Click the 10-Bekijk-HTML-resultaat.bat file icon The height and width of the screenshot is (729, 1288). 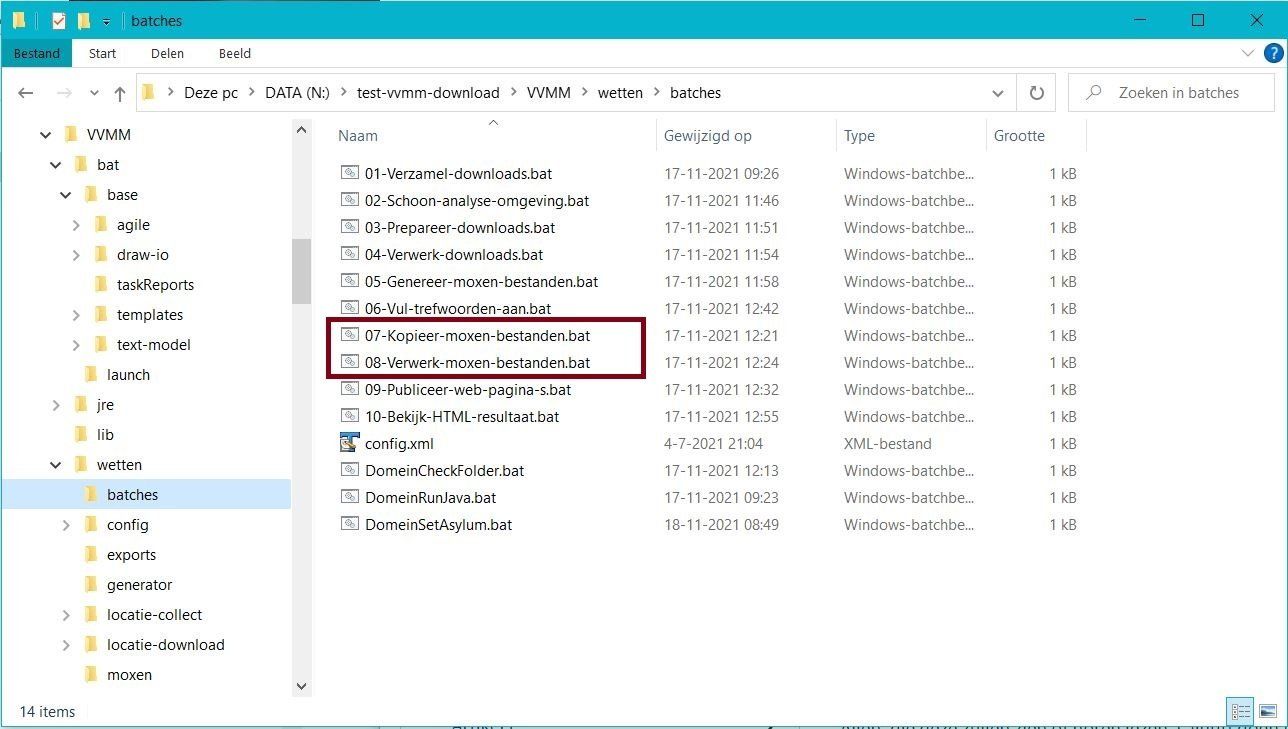[349, 416]
